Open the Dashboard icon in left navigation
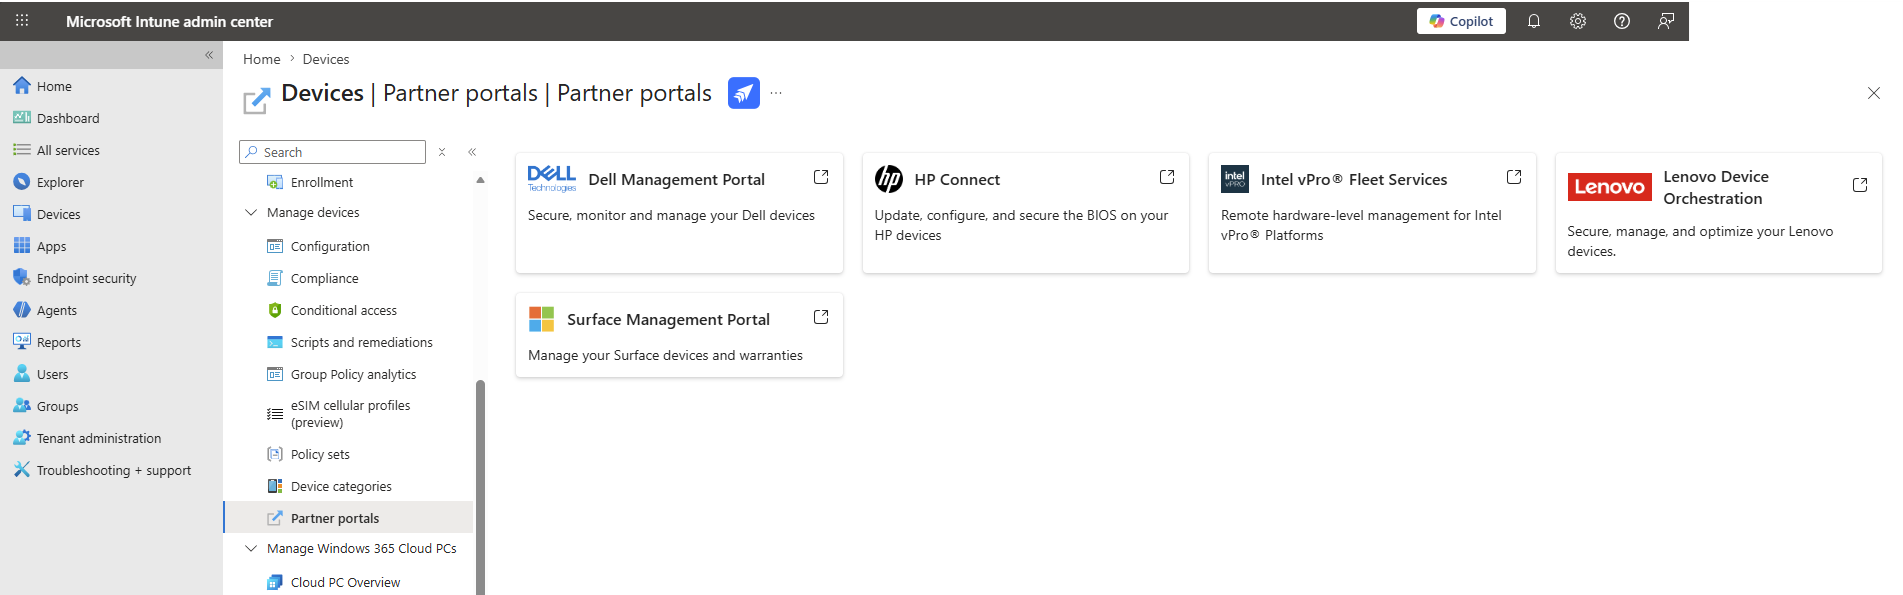This screenshot has height=595, width=1903. coord(22,118)
